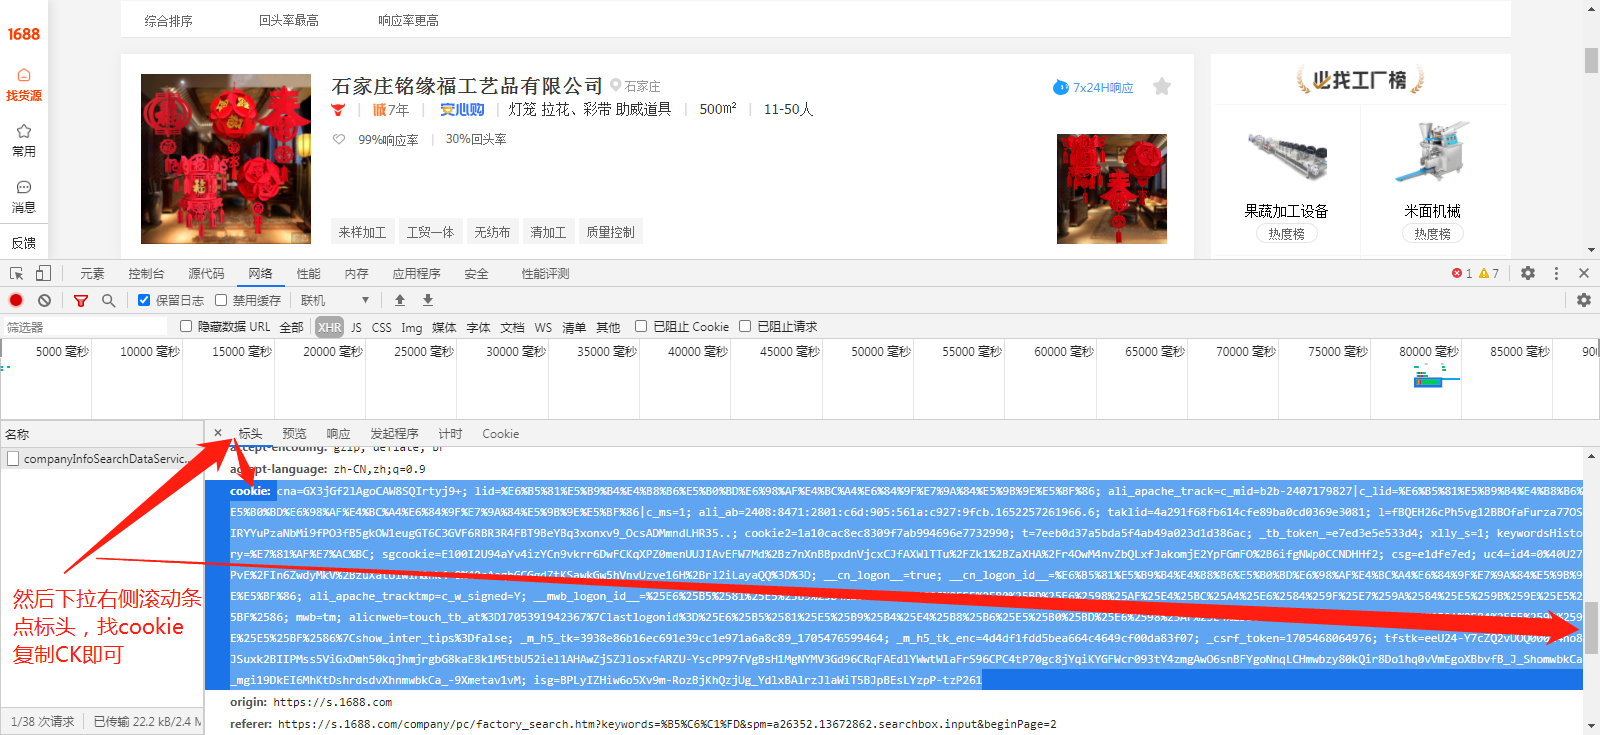Image resolution: width=1600 pixels, height=735 pixels.
Task: Export HAR file with download arrow
Action: tap(428, 300)
